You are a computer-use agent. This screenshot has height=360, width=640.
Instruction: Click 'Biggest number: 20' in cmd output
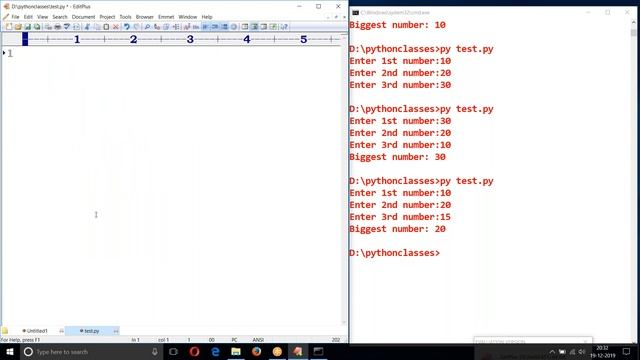[398, 229]
